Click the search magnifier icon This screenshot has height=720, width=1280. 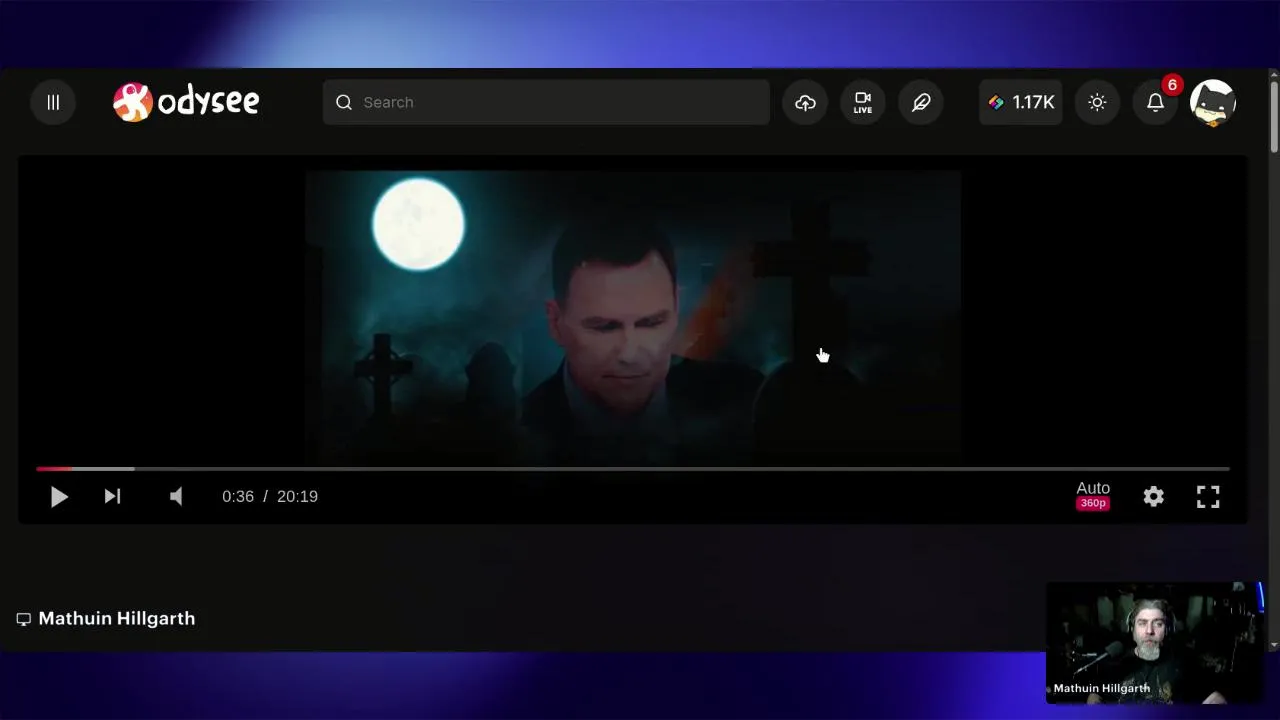click(344, 102)
